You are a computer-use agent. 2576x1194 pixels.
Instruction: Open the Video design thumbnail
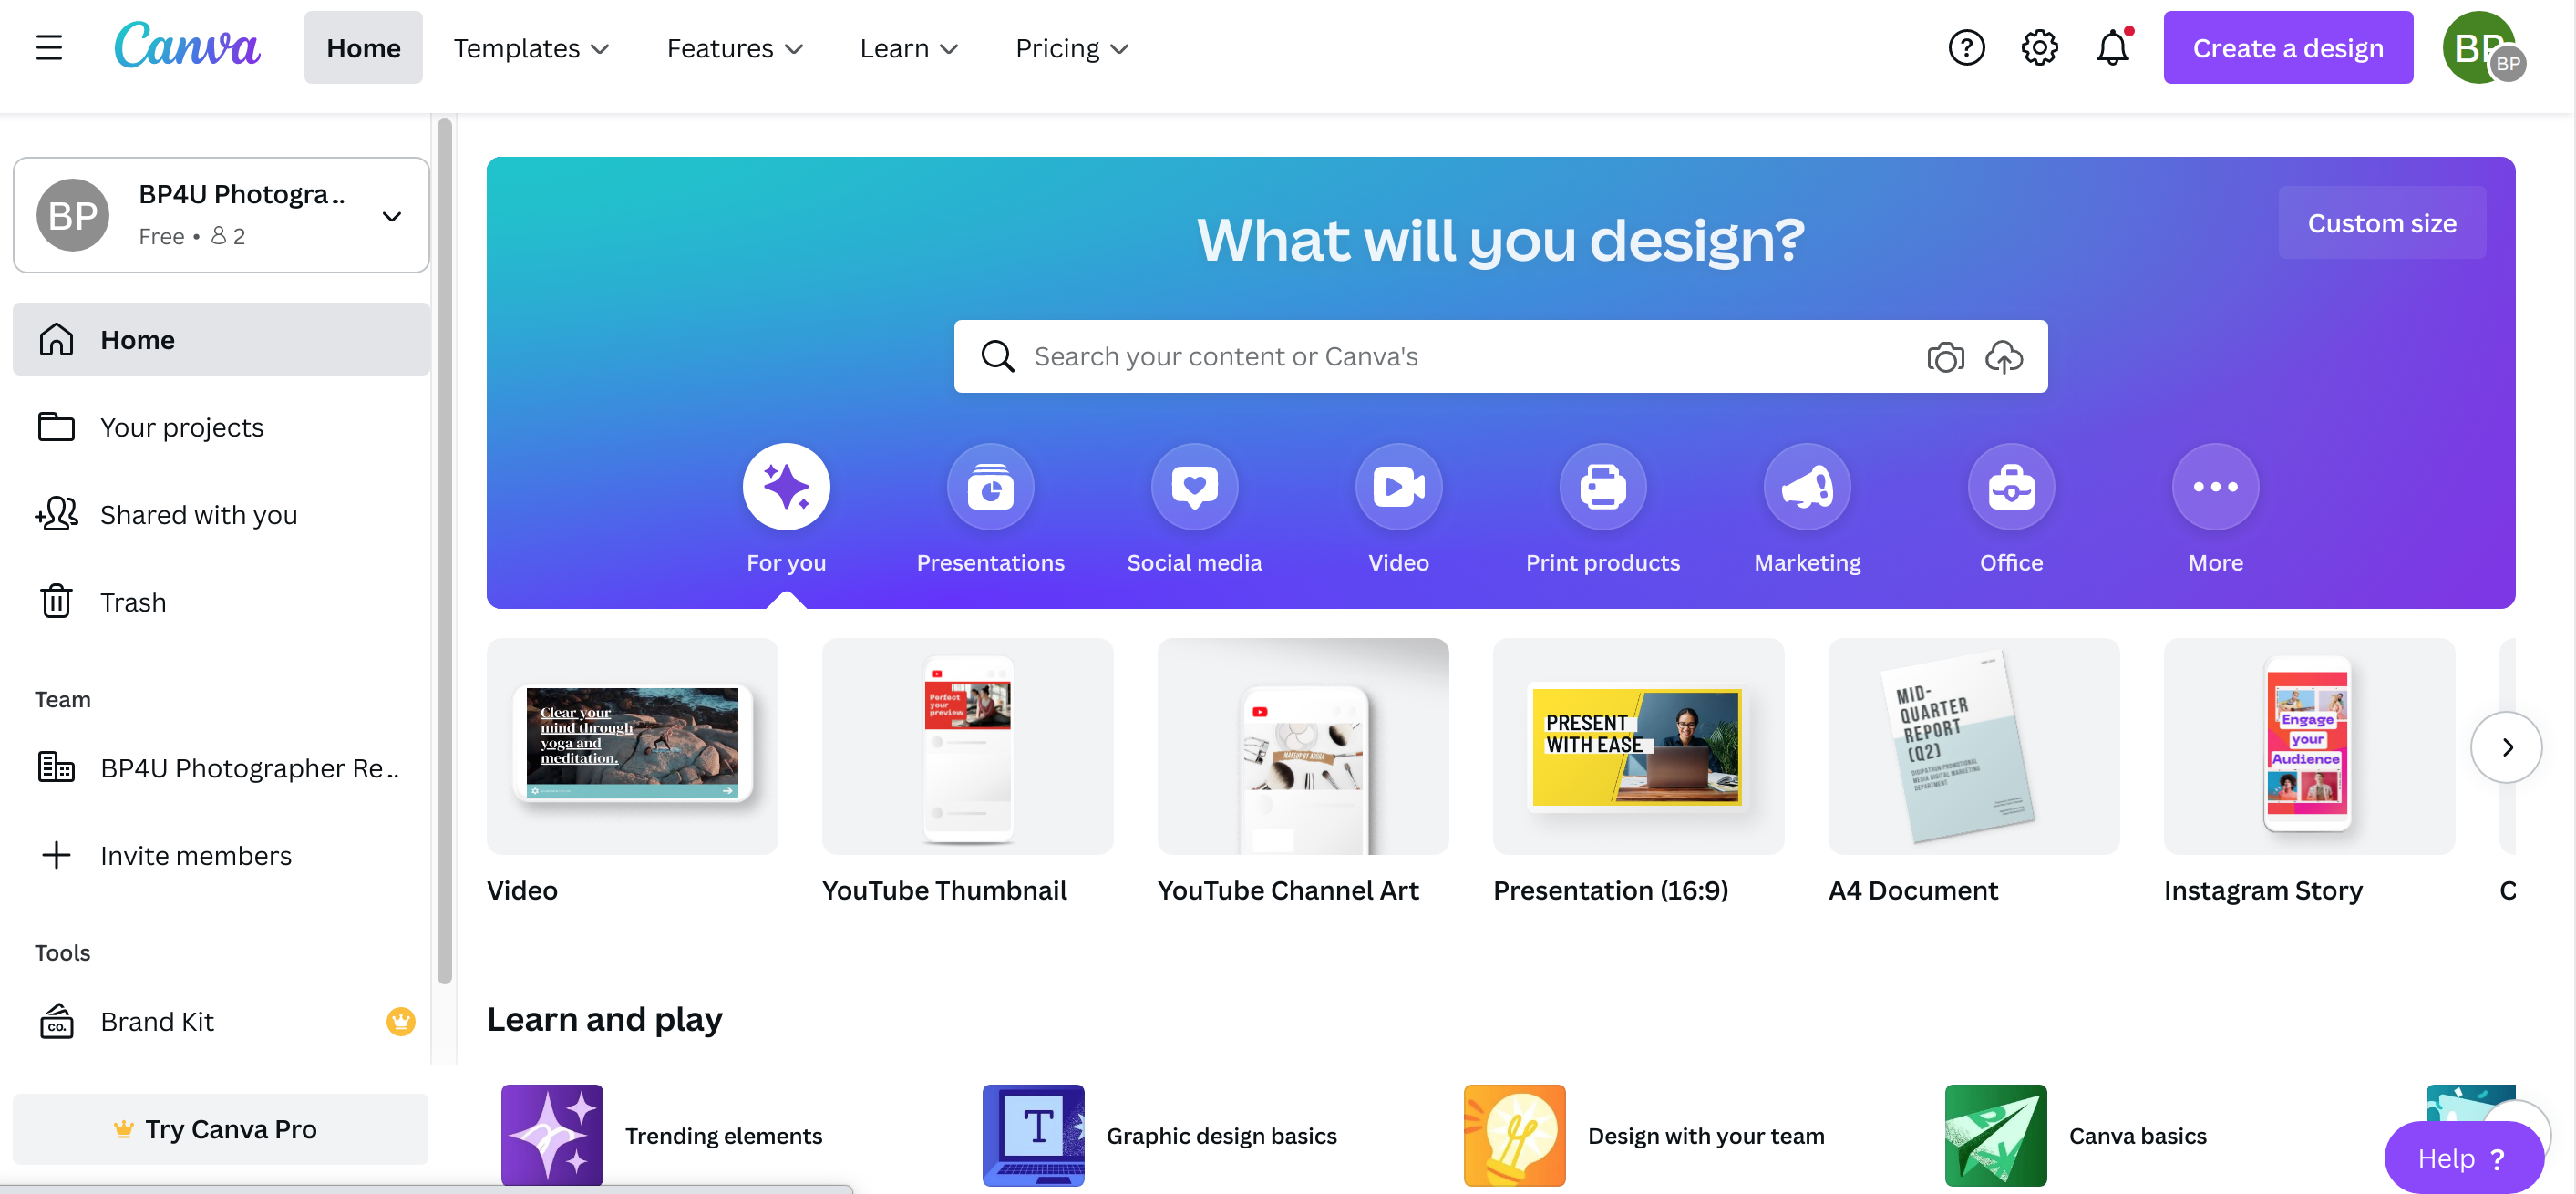632,746
